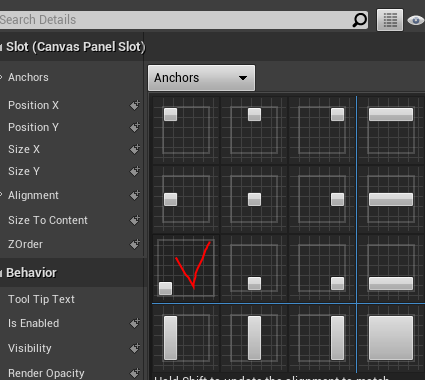Open binding options for Size Y

(135, 171)
